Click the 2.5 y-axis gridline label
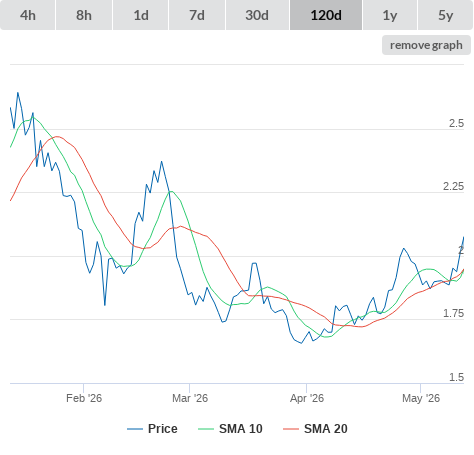 click(x=456, y=123)
